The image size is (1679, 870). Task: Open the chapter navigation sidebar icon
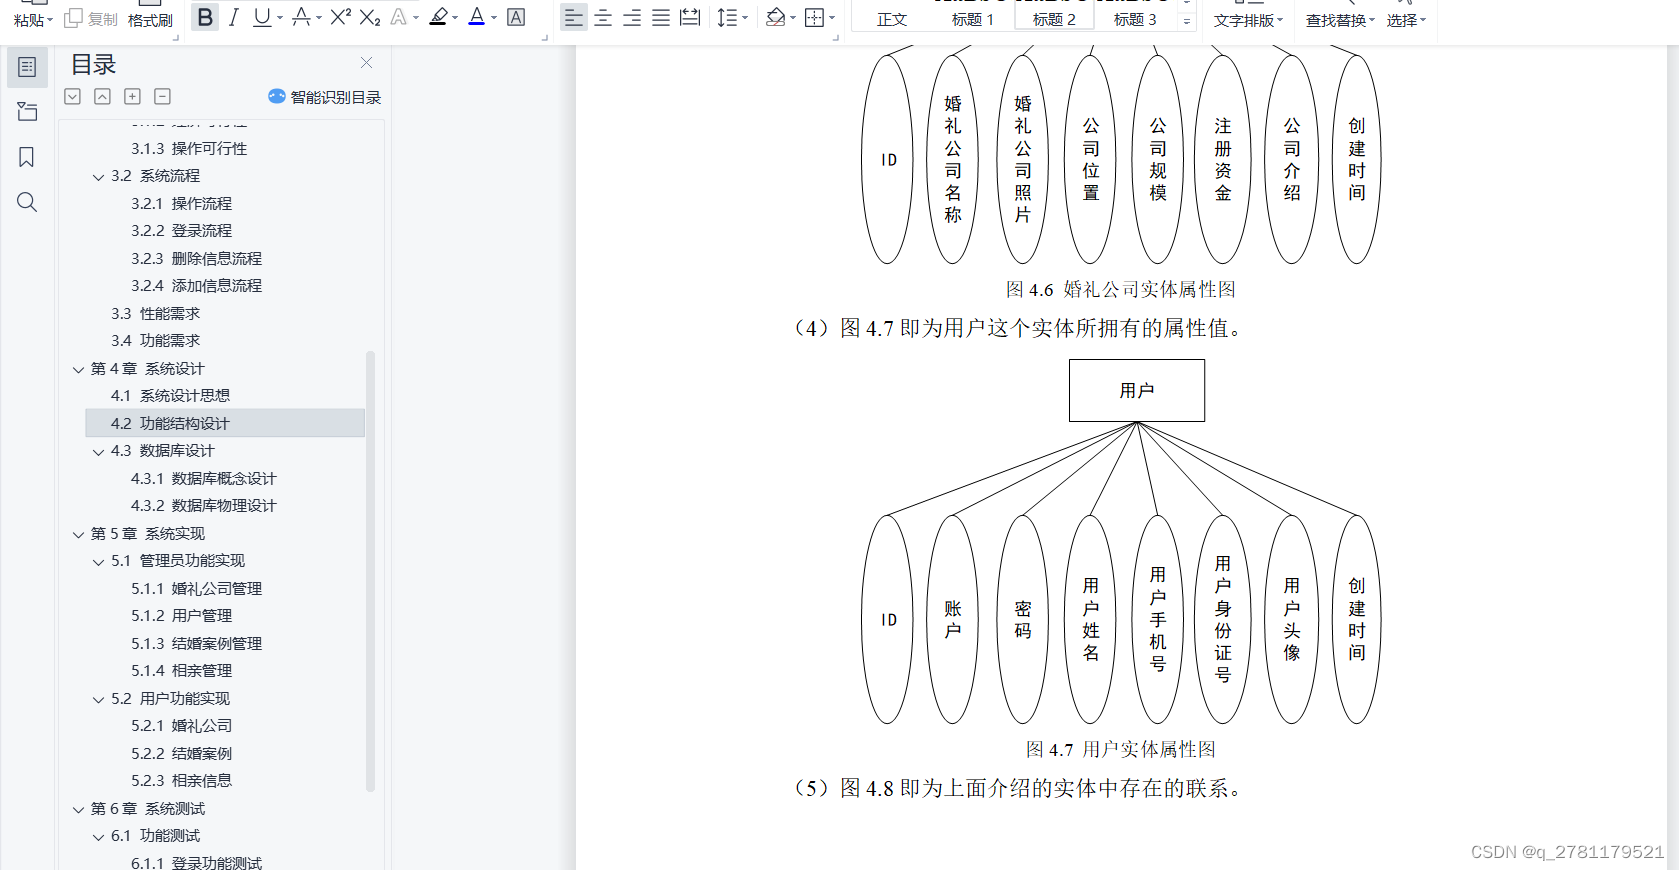click(x=27, y=112)
